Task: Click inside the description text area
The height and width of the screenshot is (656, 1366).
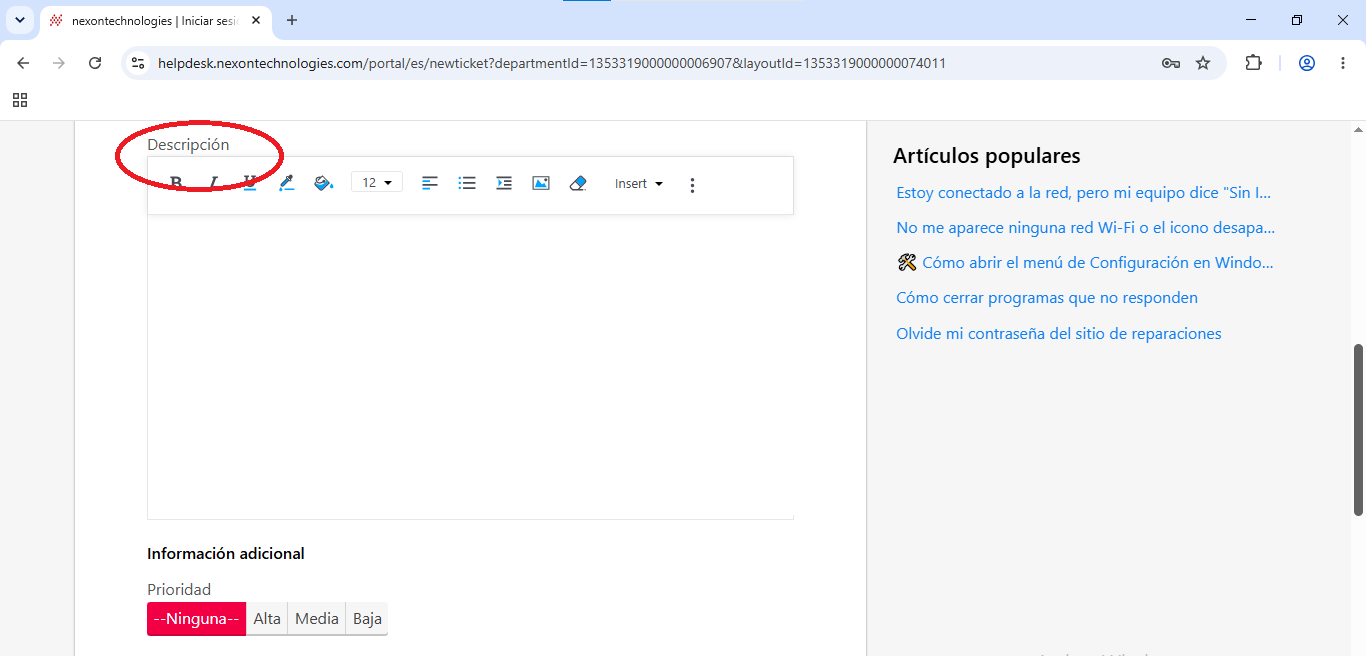Action: [x=470, y=366]
